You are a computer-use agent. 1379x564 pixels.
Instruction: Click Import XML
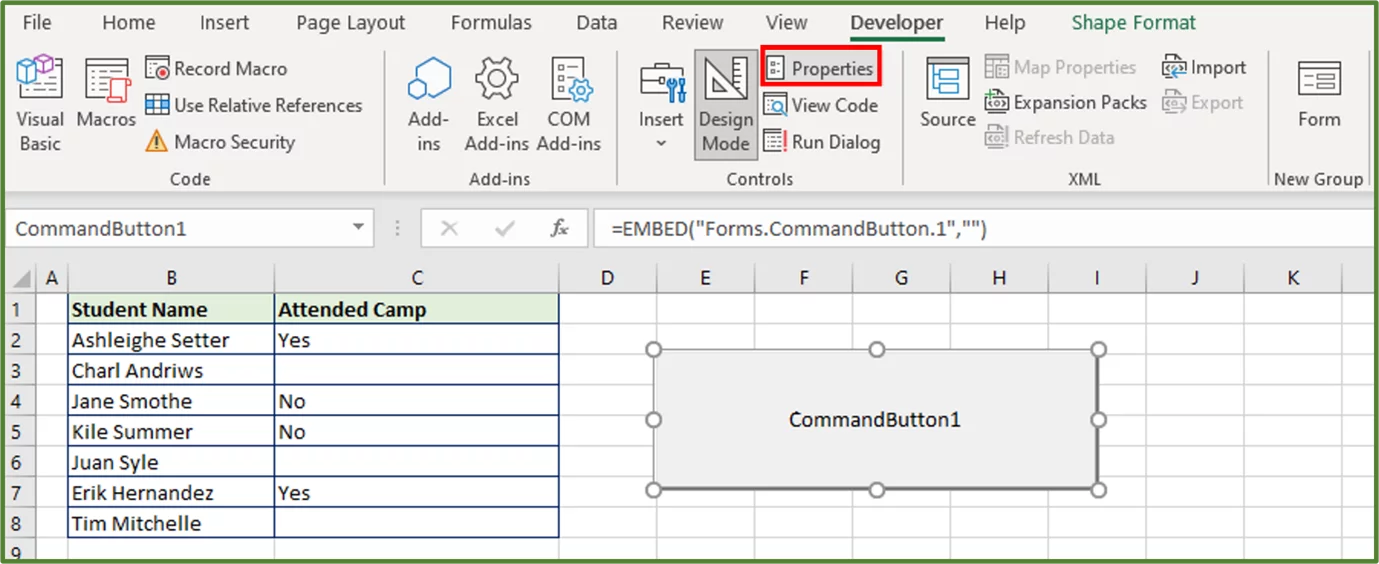pyautogui.click(x=1204, y=67)
